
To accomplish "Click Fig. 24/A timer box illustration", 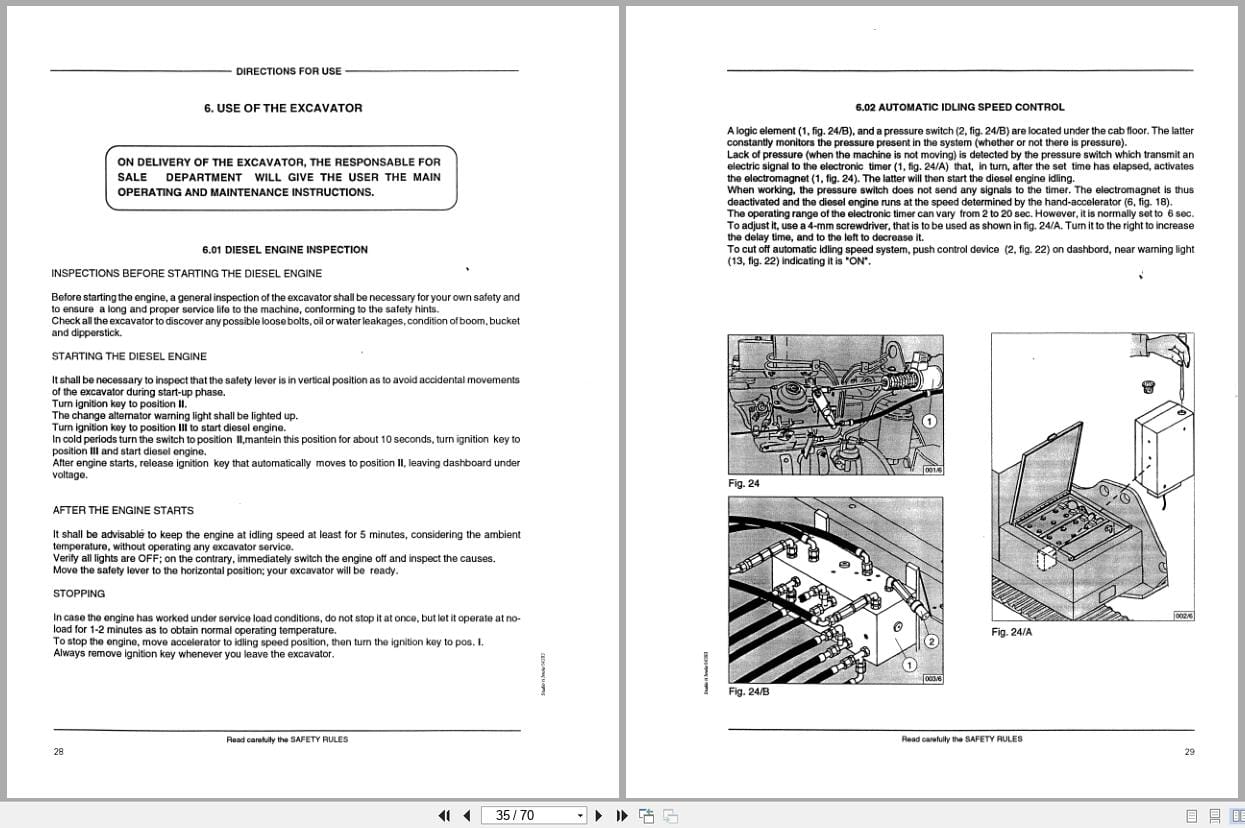I will click(x=1093, y=477).
